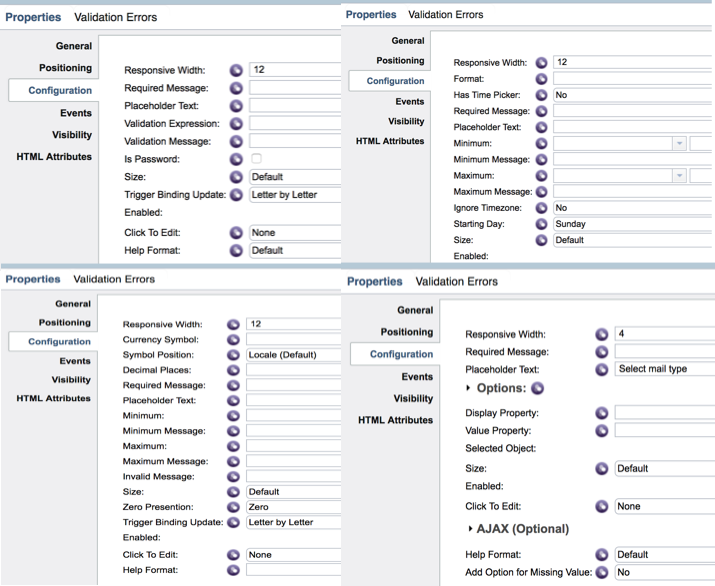Open the Minimum date dropdown arrow
The image size is (715, 586).
coord(679,143)
